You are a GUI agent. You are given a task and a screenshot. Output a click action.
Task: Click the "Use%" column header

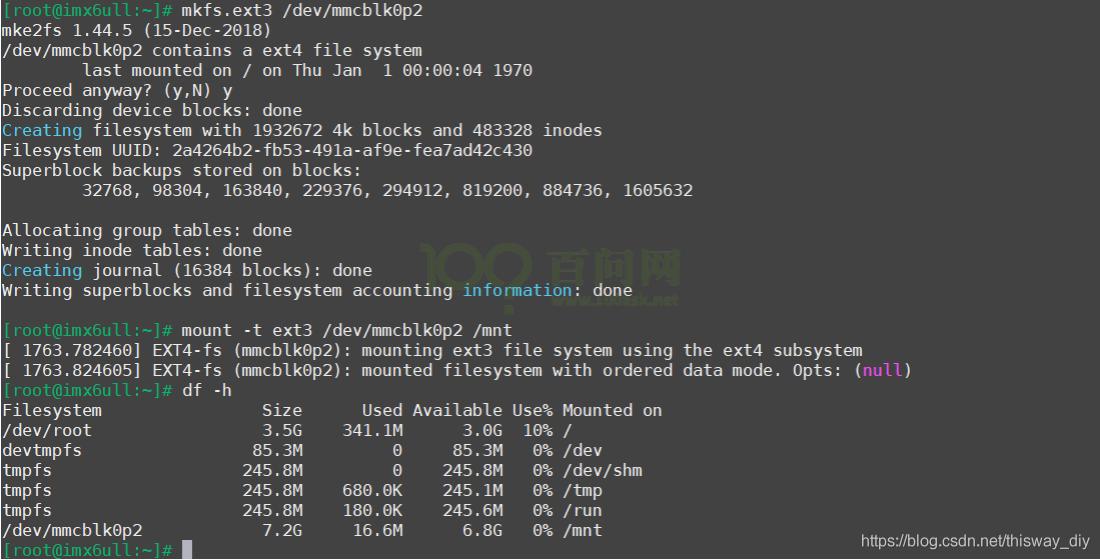point(532,410)
